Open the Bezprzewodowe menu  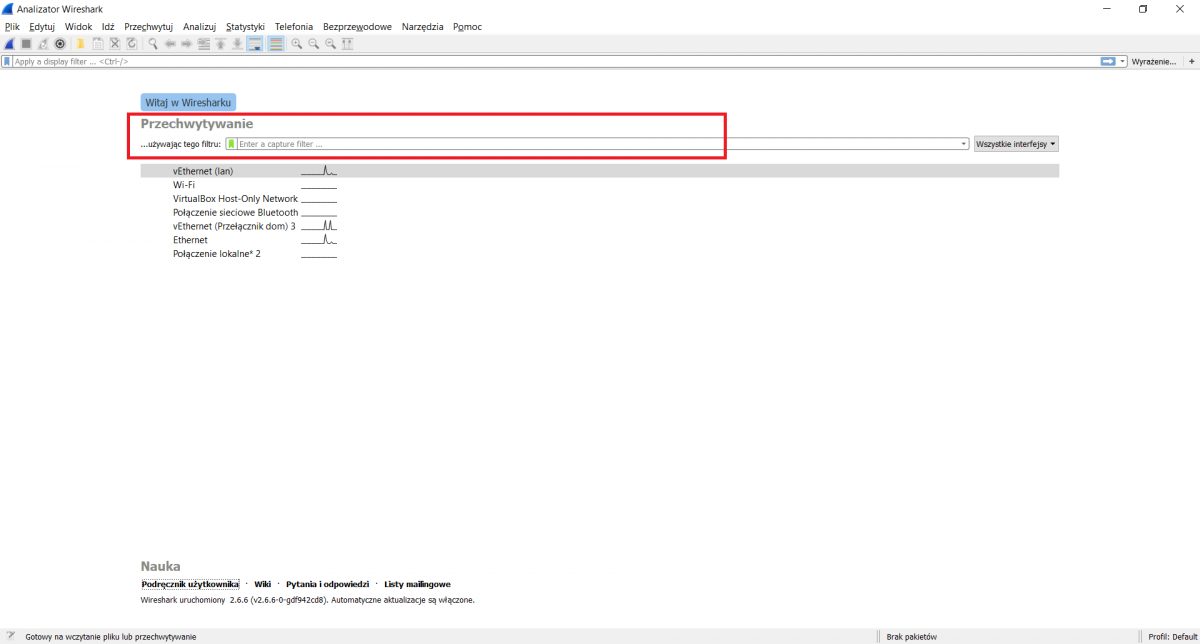(357, 27)
